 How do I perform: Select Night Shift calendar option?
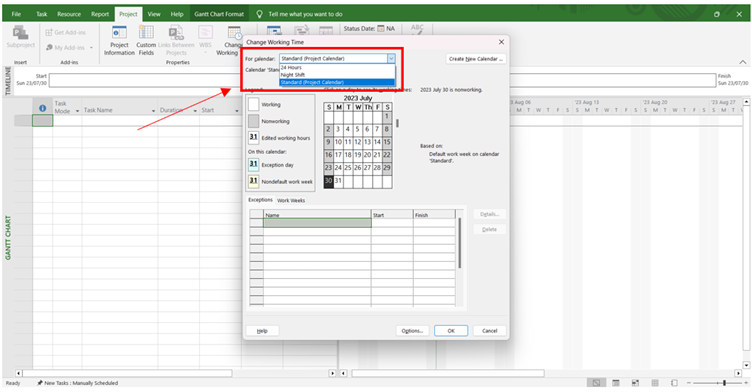[x=337, y=75]
